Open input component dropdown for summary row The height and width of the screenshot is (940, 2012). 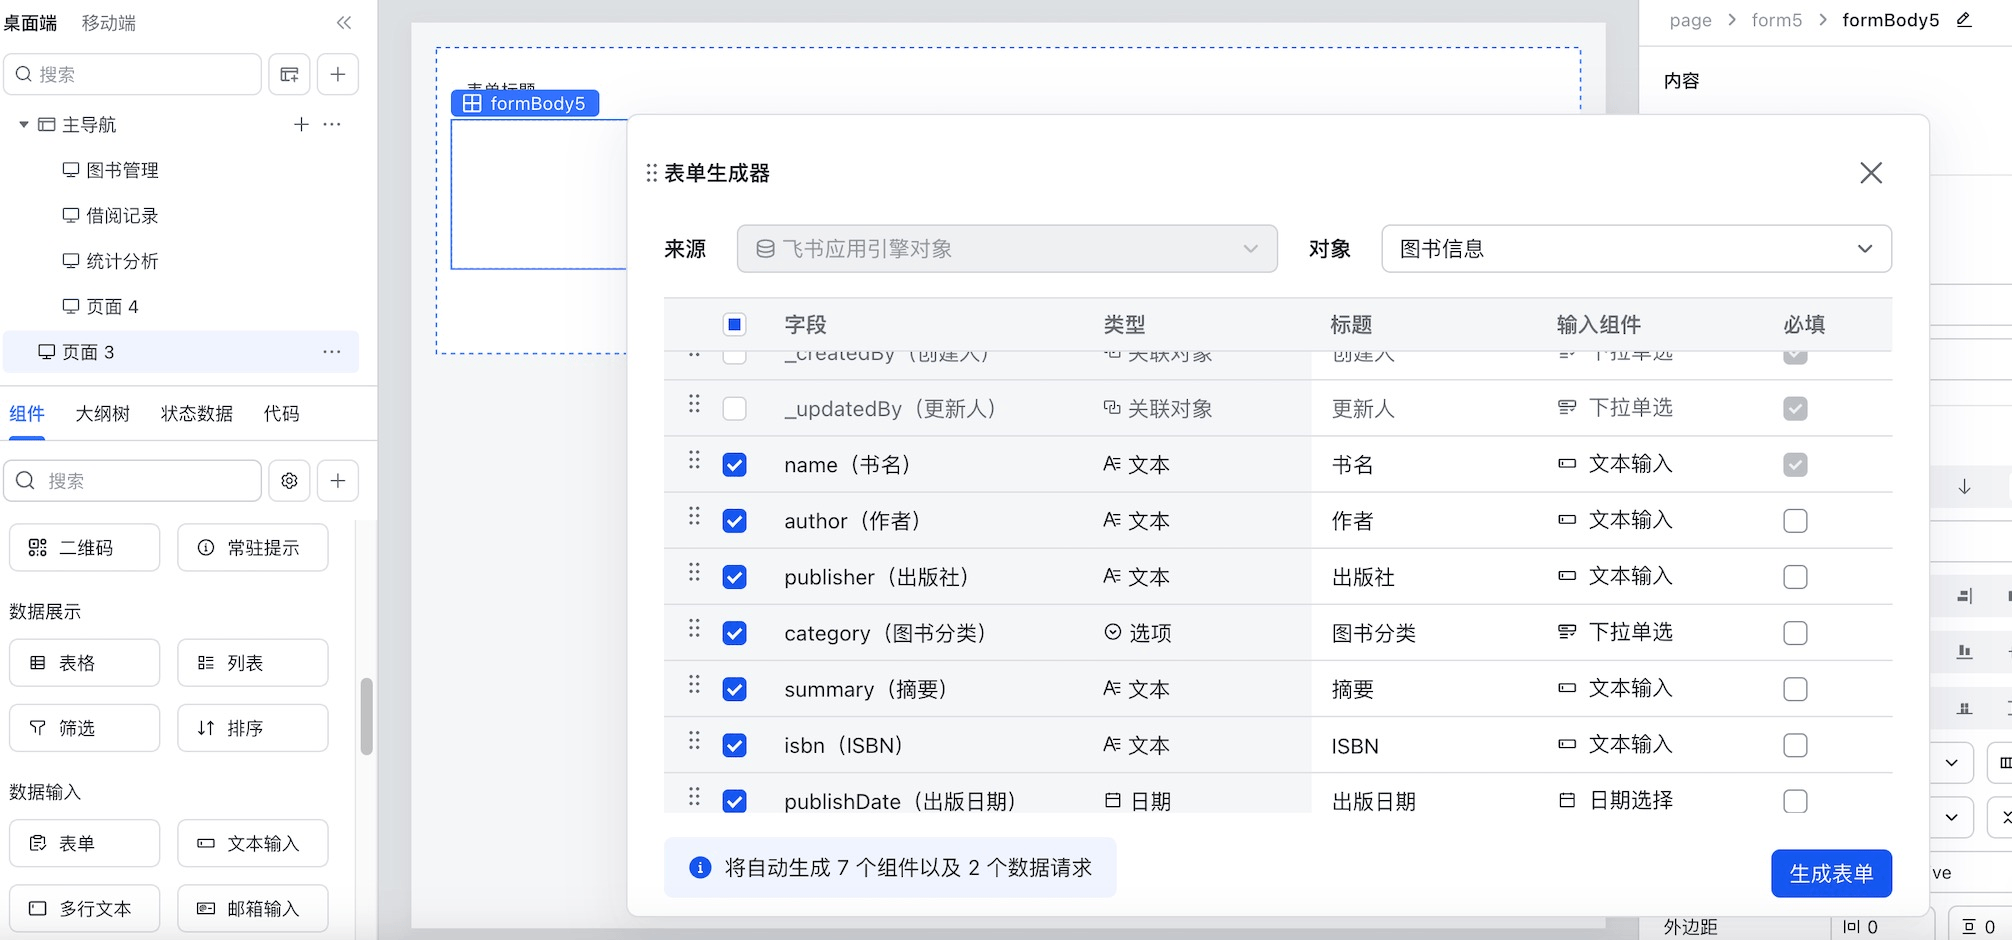click(1615, 688)
